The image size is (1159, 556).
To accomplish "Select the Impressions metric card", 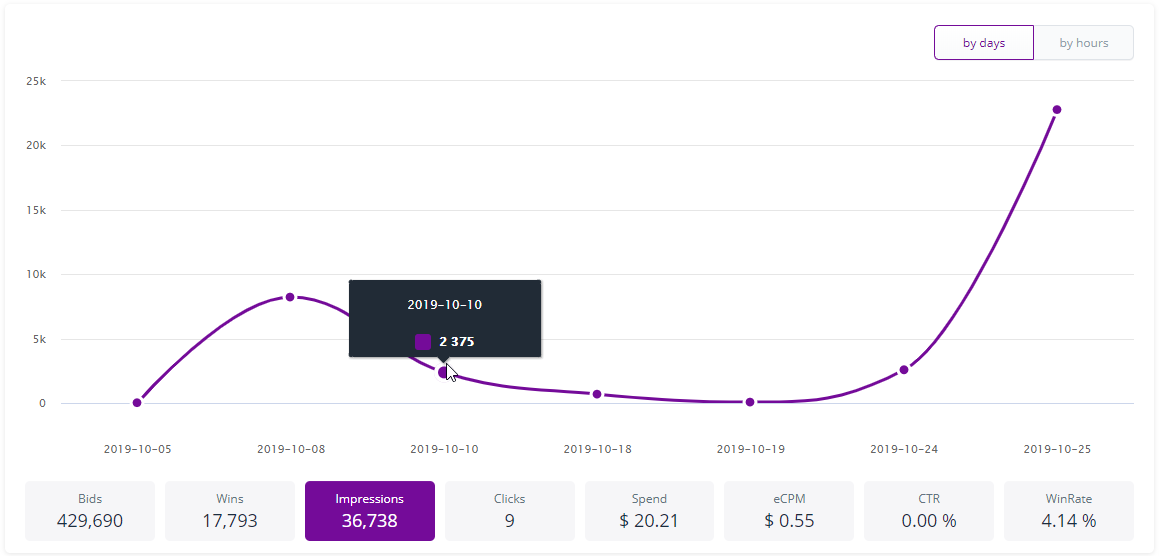I will 370,510.
